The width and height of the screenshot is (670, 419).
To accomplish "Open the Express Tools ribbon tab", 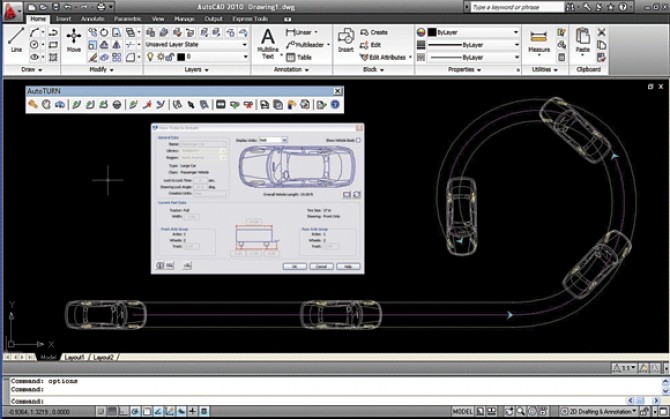I will coord(250,19).
